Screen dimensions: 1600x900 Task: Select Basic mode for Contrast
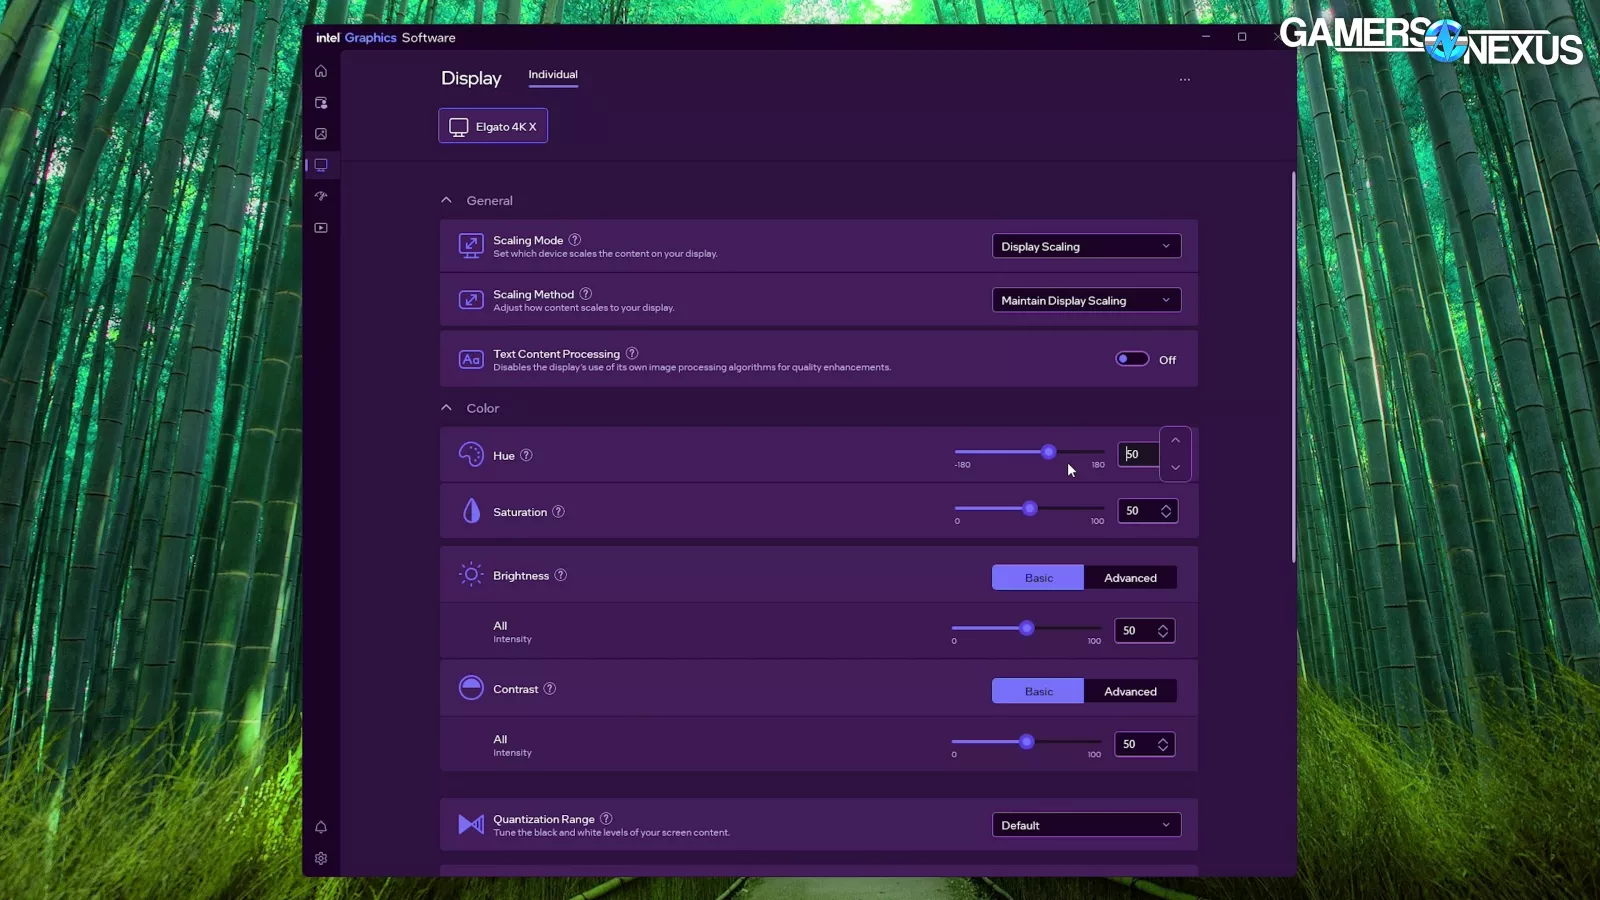click(x=1038, y=692)
